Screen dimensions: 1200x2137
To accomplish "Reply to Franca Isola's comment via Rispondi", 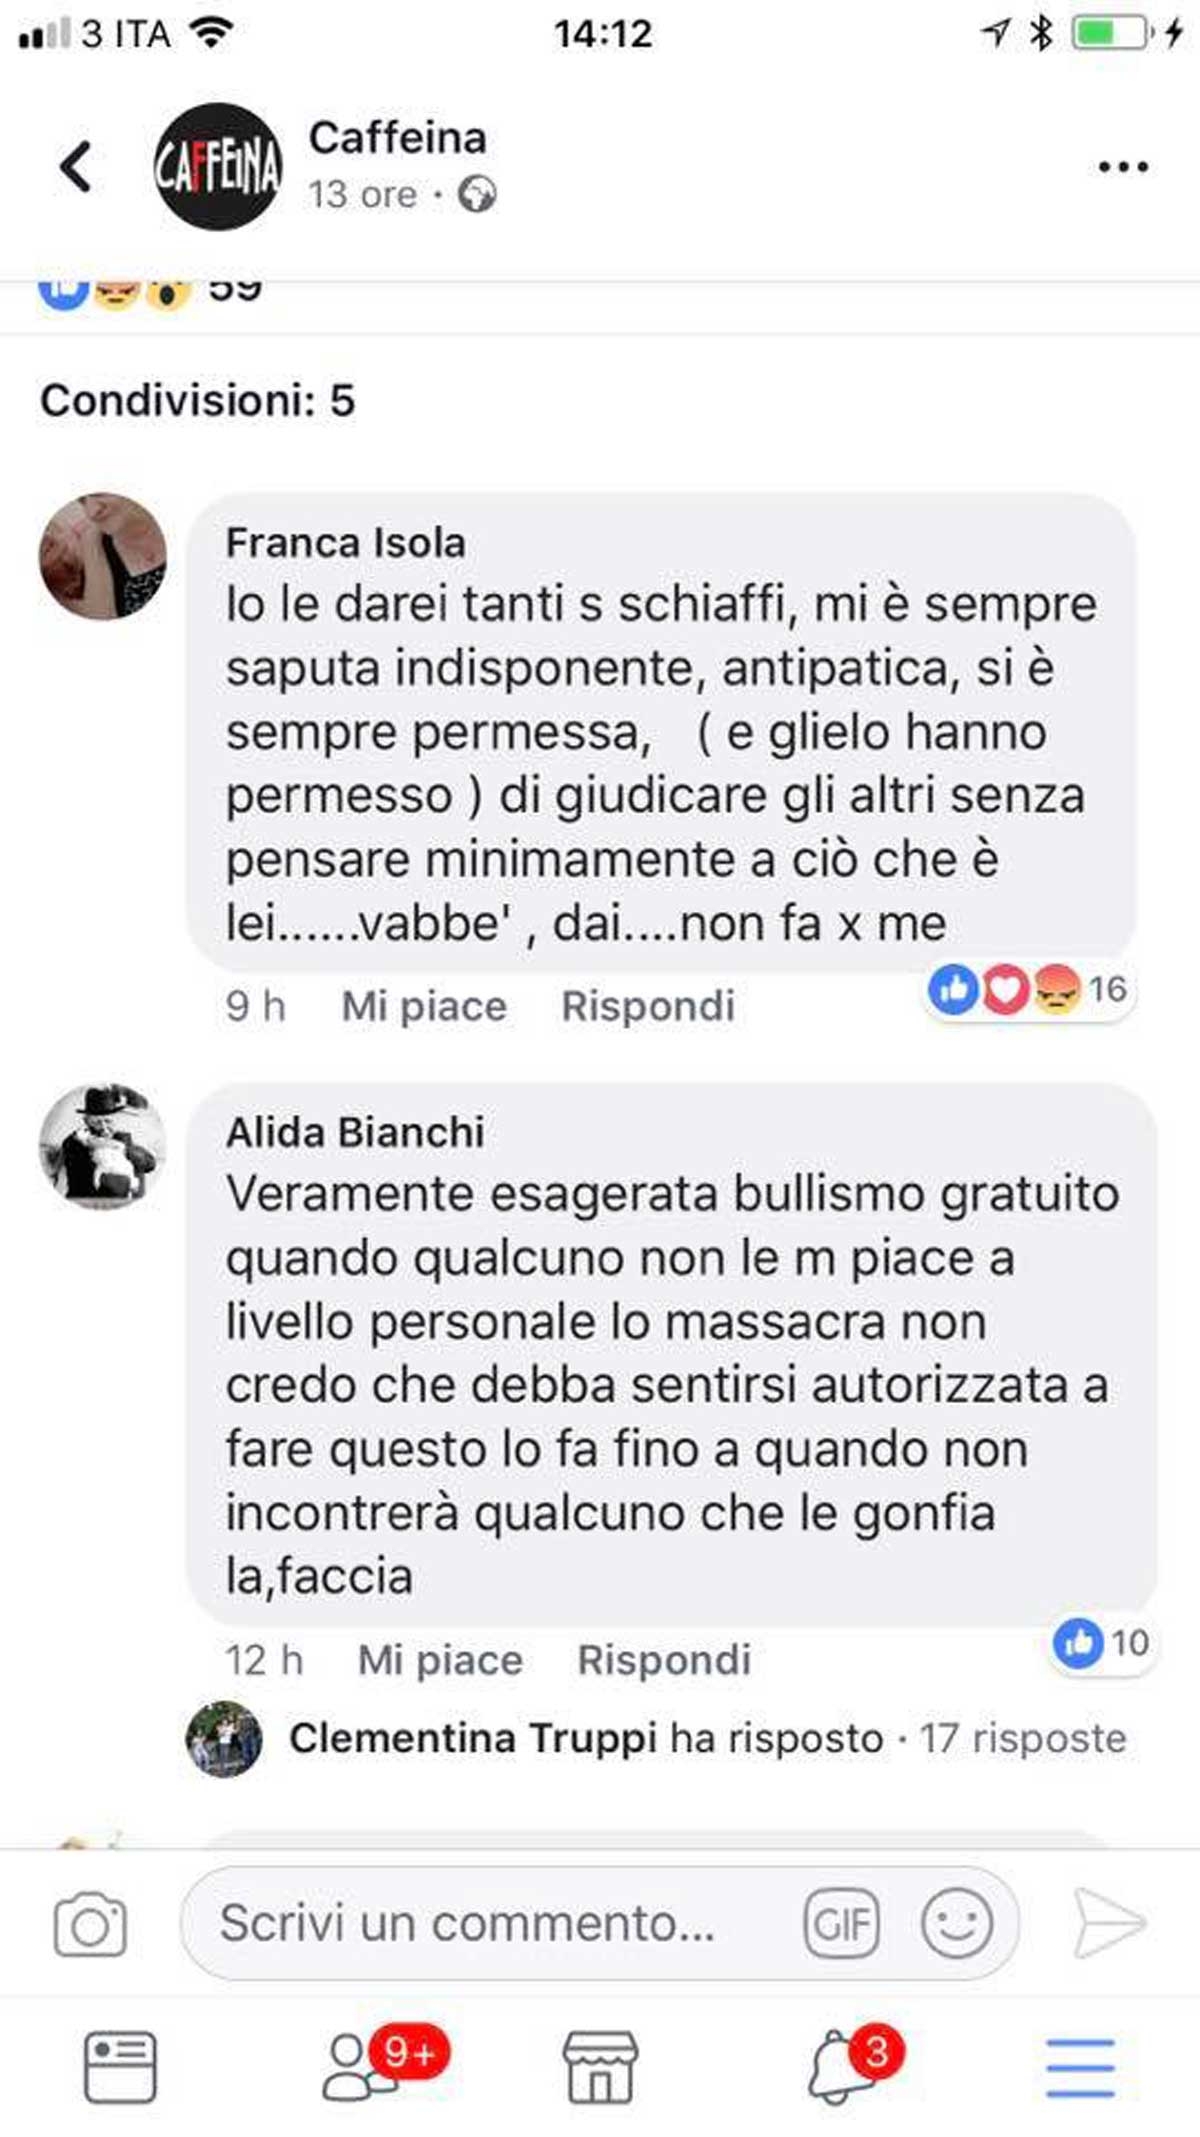I will [x=648, y=1006].
